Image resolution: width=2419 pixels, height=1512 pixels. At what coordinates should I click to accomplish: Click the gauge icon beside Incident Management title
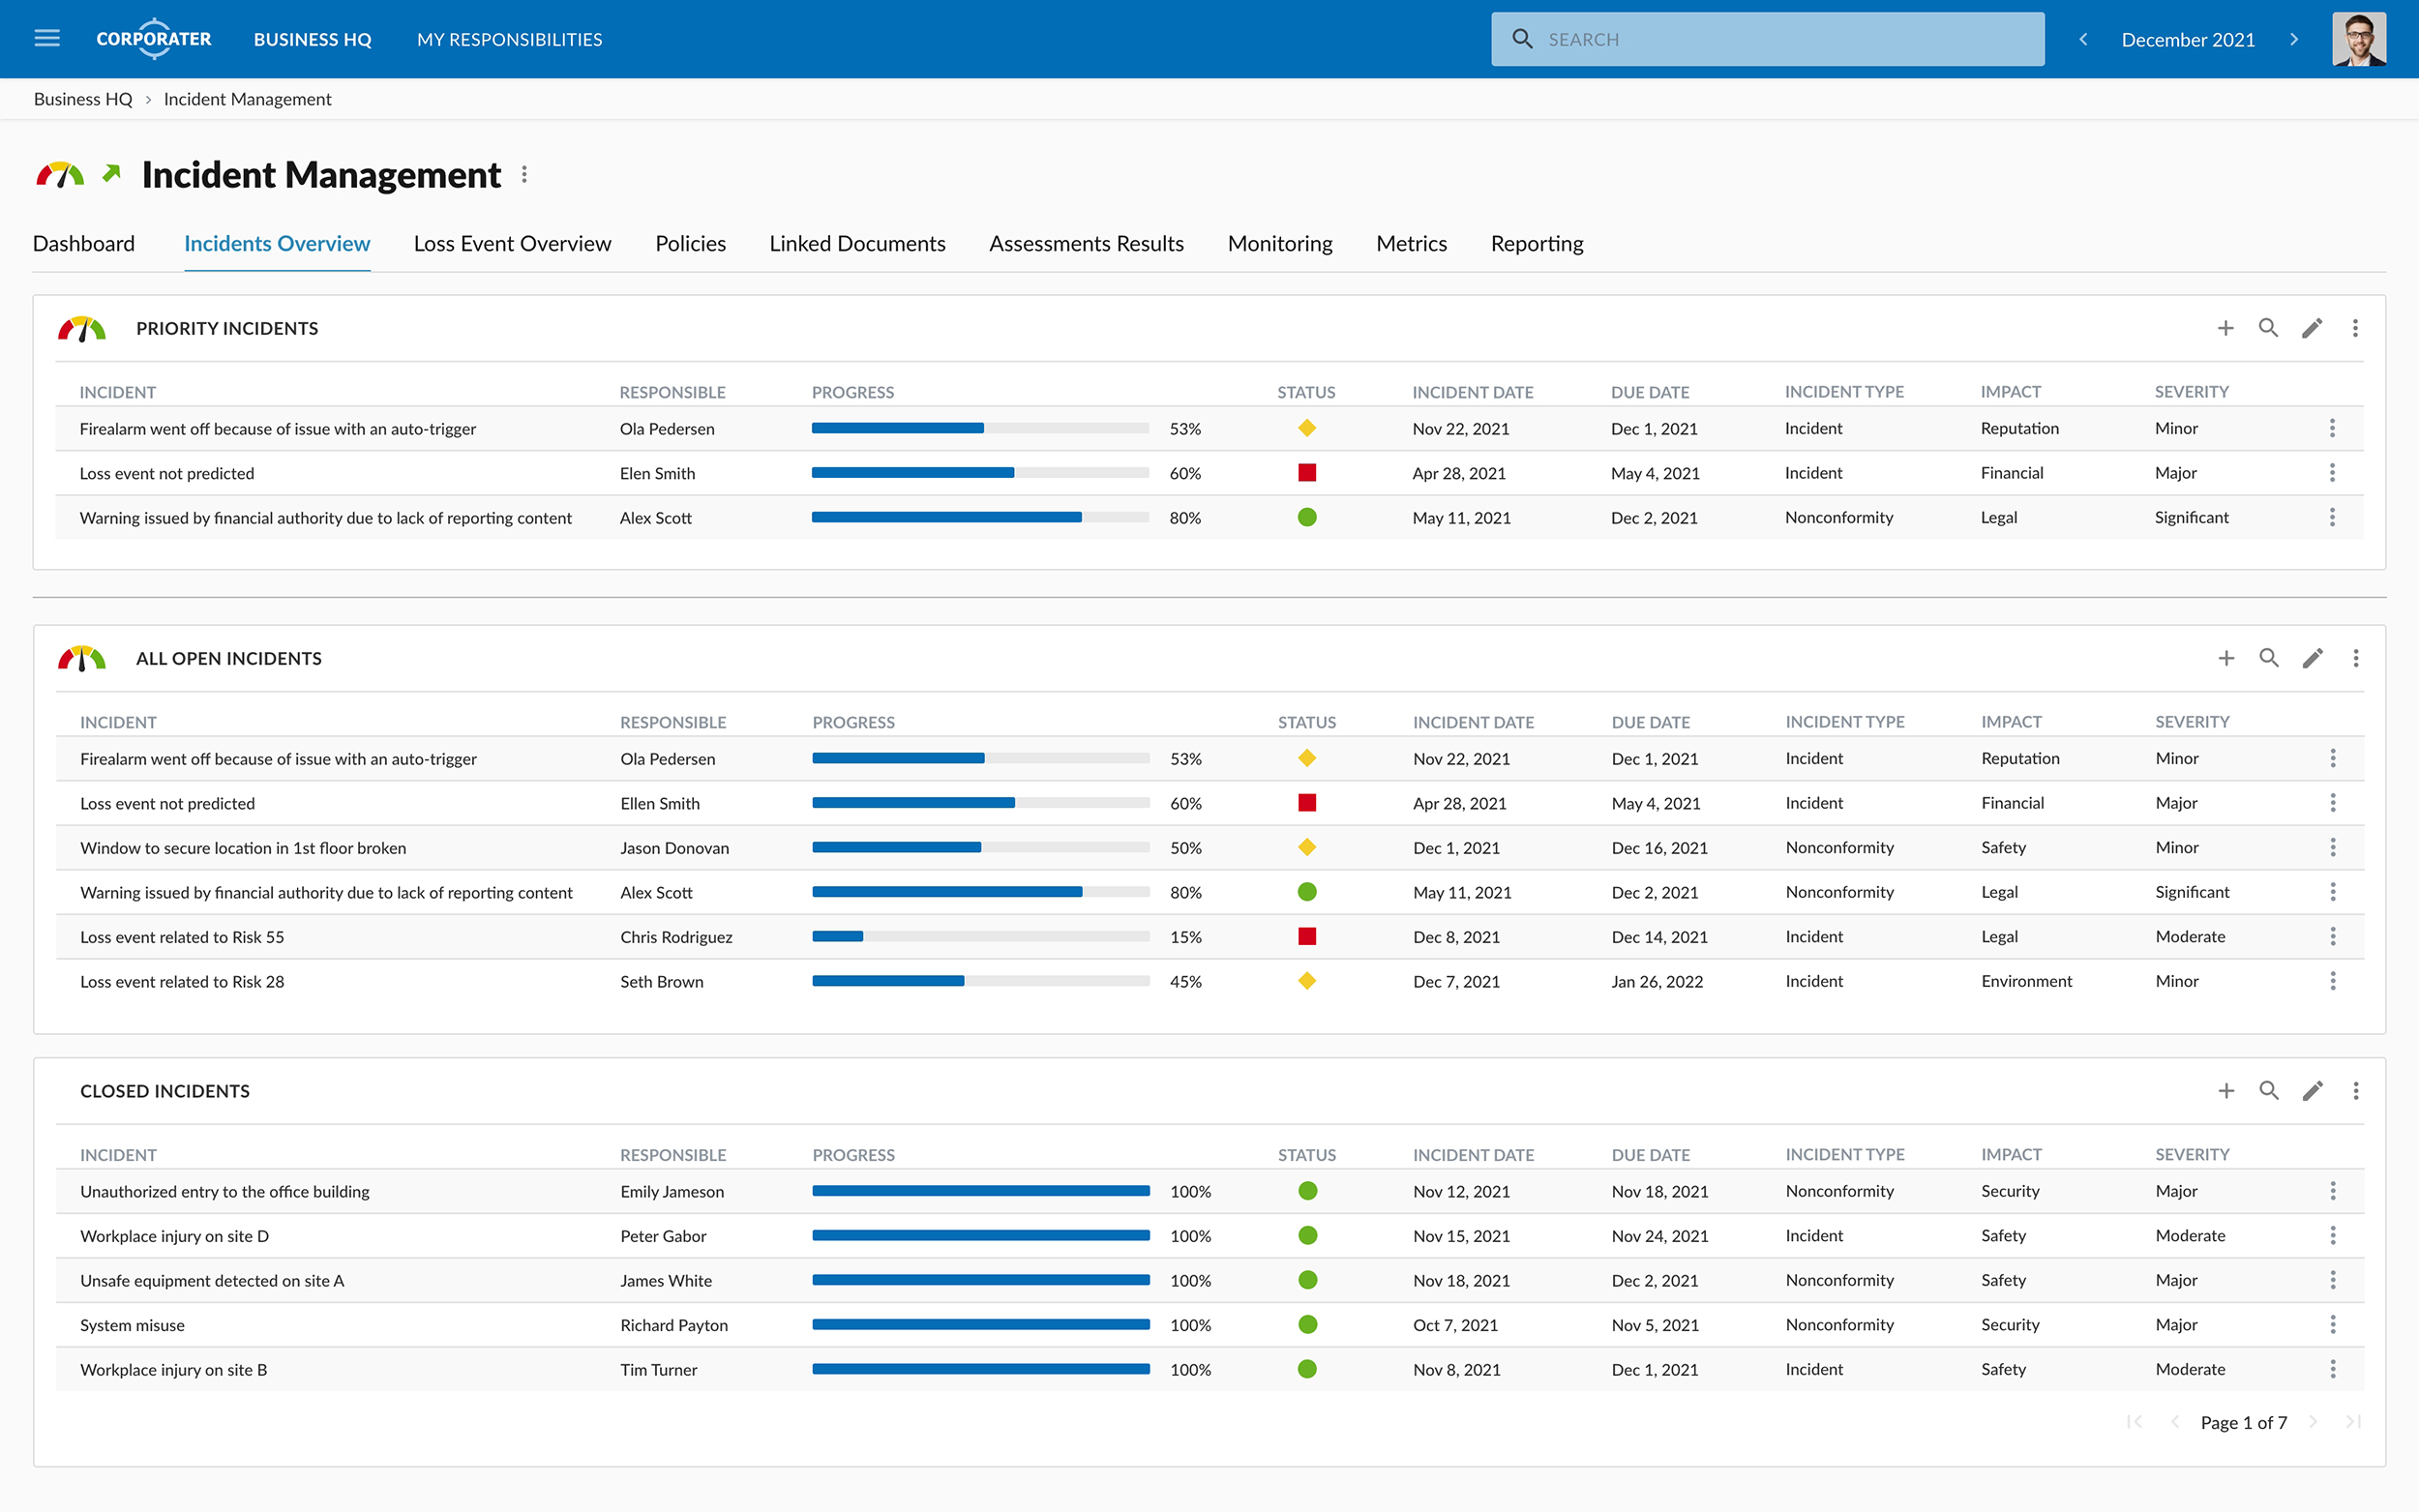[60, 175]
